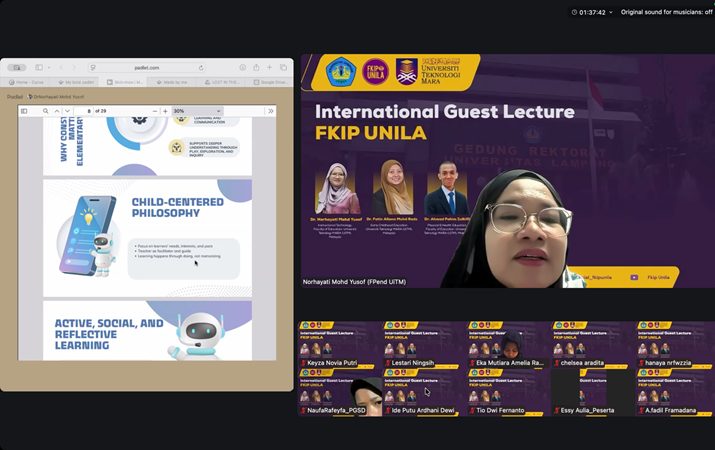Screen dimensions: 715x450
Task: Expand more PDF tools double-chevron
Action: coord(270,111)
